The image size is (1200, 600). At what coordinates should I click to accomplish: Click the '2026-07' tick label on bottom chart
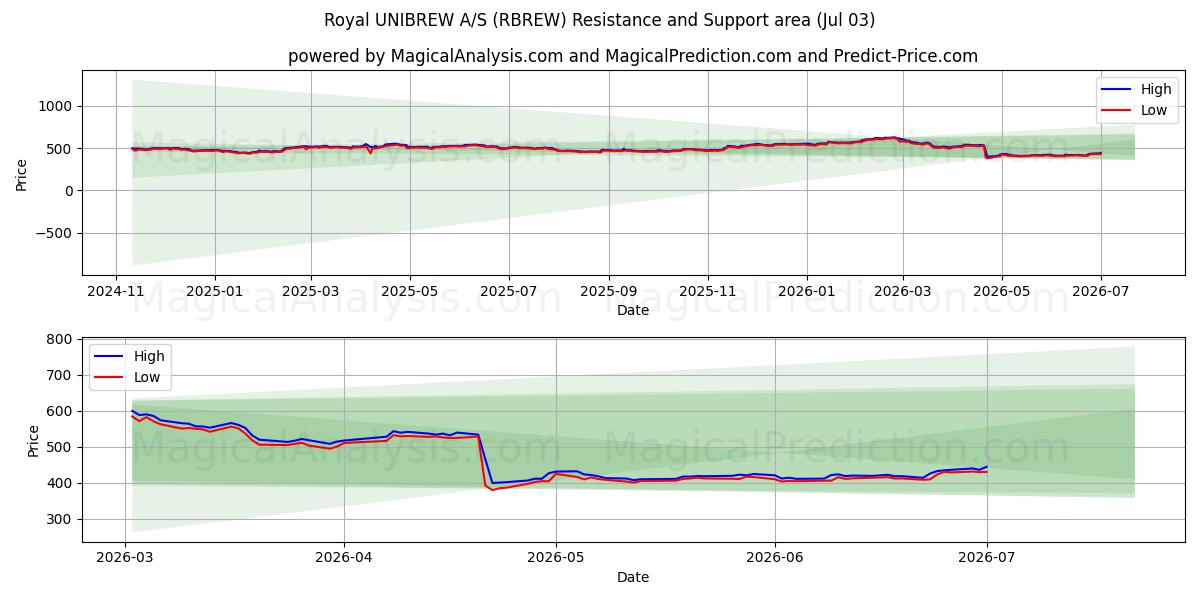click(x=987, y=557)
